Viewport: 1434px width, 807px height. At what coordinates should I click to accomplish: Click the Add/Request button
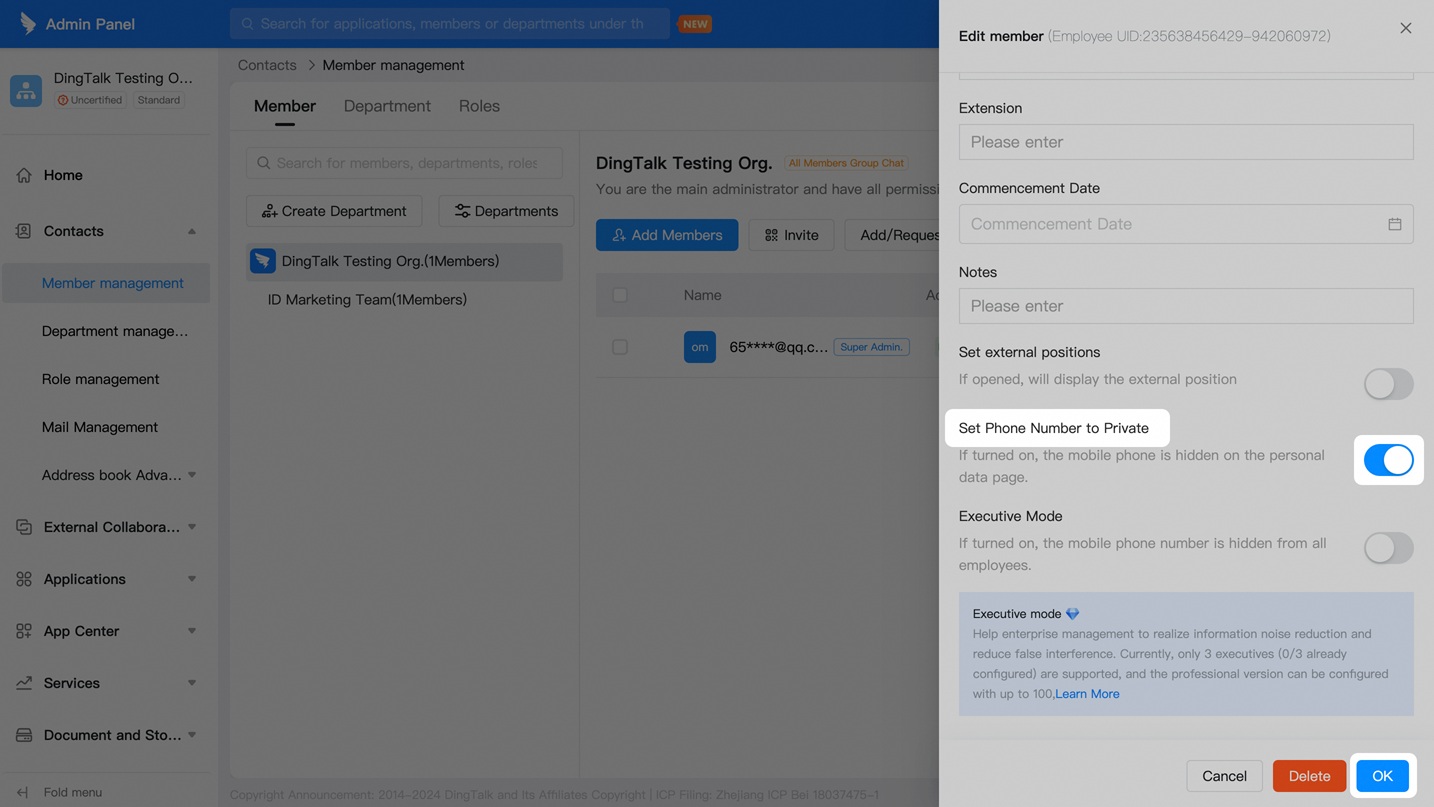point(892,235)
